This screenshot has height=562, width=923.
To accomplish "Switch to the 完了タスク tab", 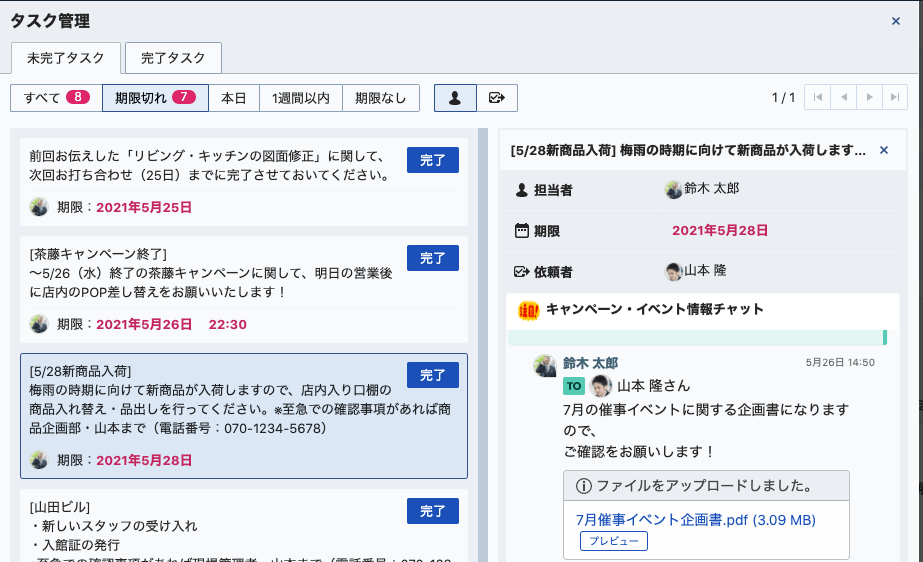I will coord(173,59).
